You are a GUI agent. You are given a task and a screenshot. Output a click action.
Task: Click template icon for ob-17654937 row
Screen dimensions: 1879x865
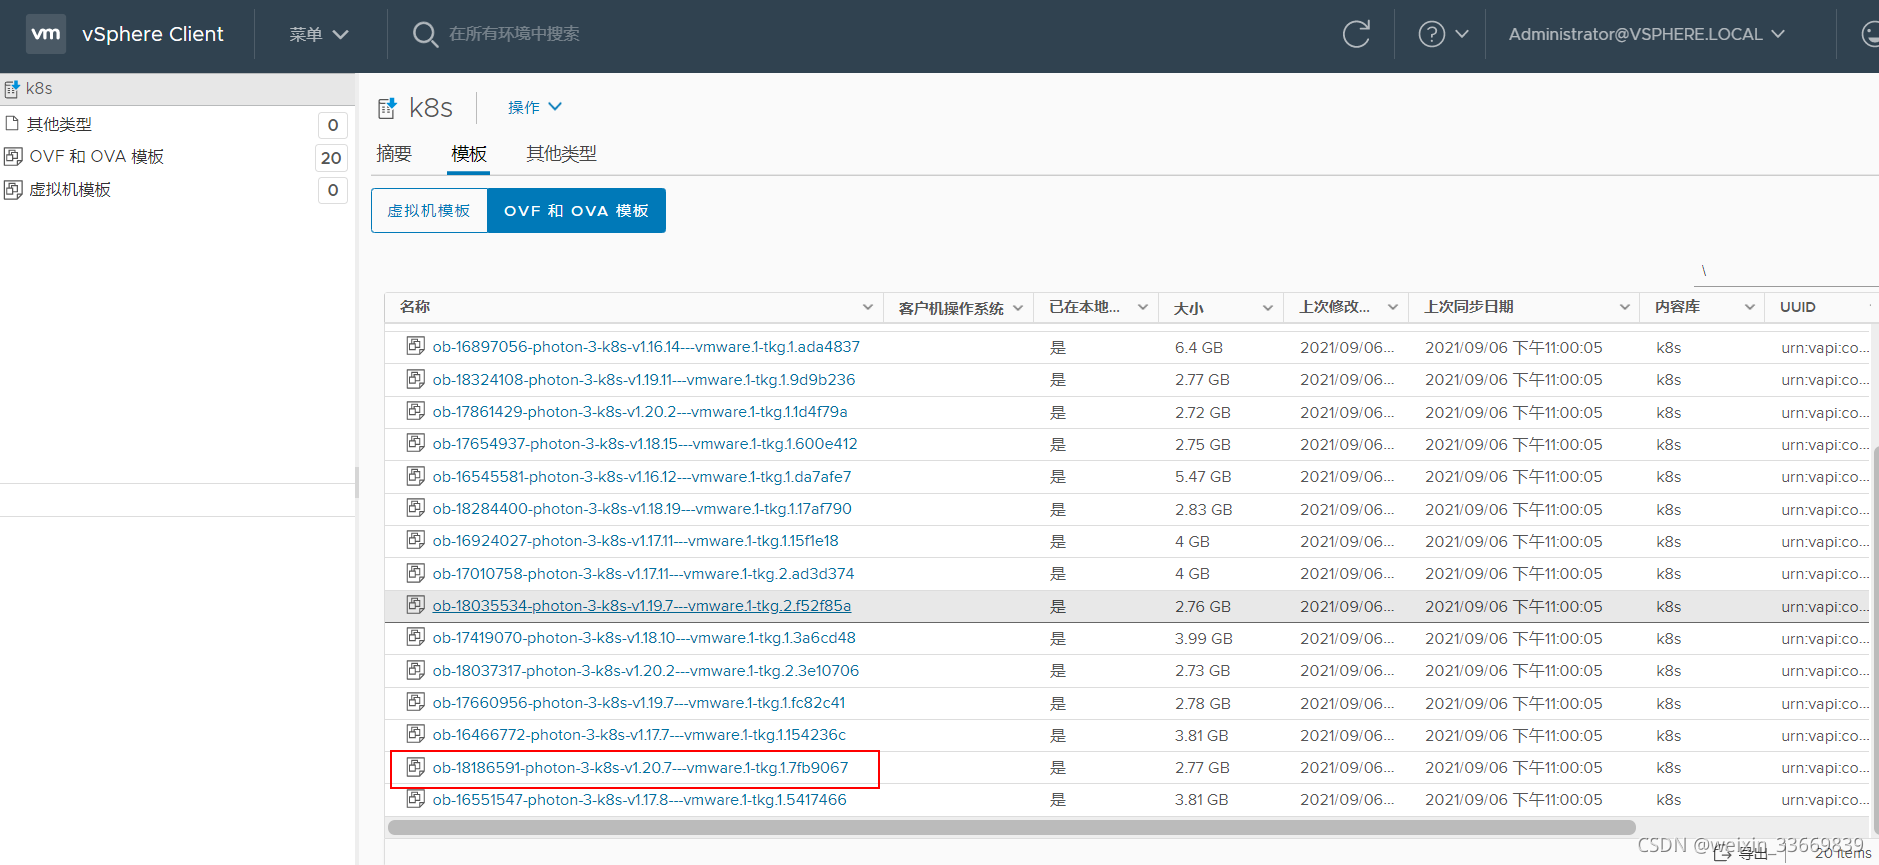pos(415,443)
